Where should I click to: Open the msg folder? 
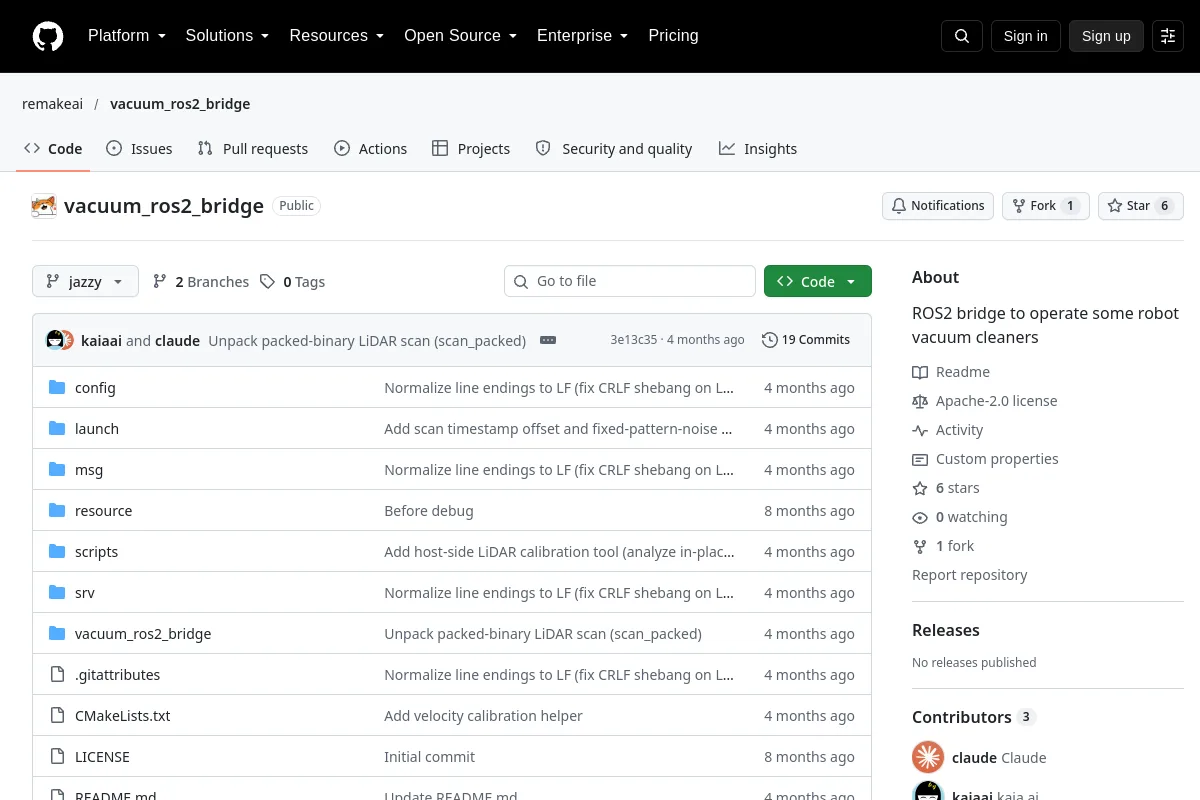click(89, 470)
